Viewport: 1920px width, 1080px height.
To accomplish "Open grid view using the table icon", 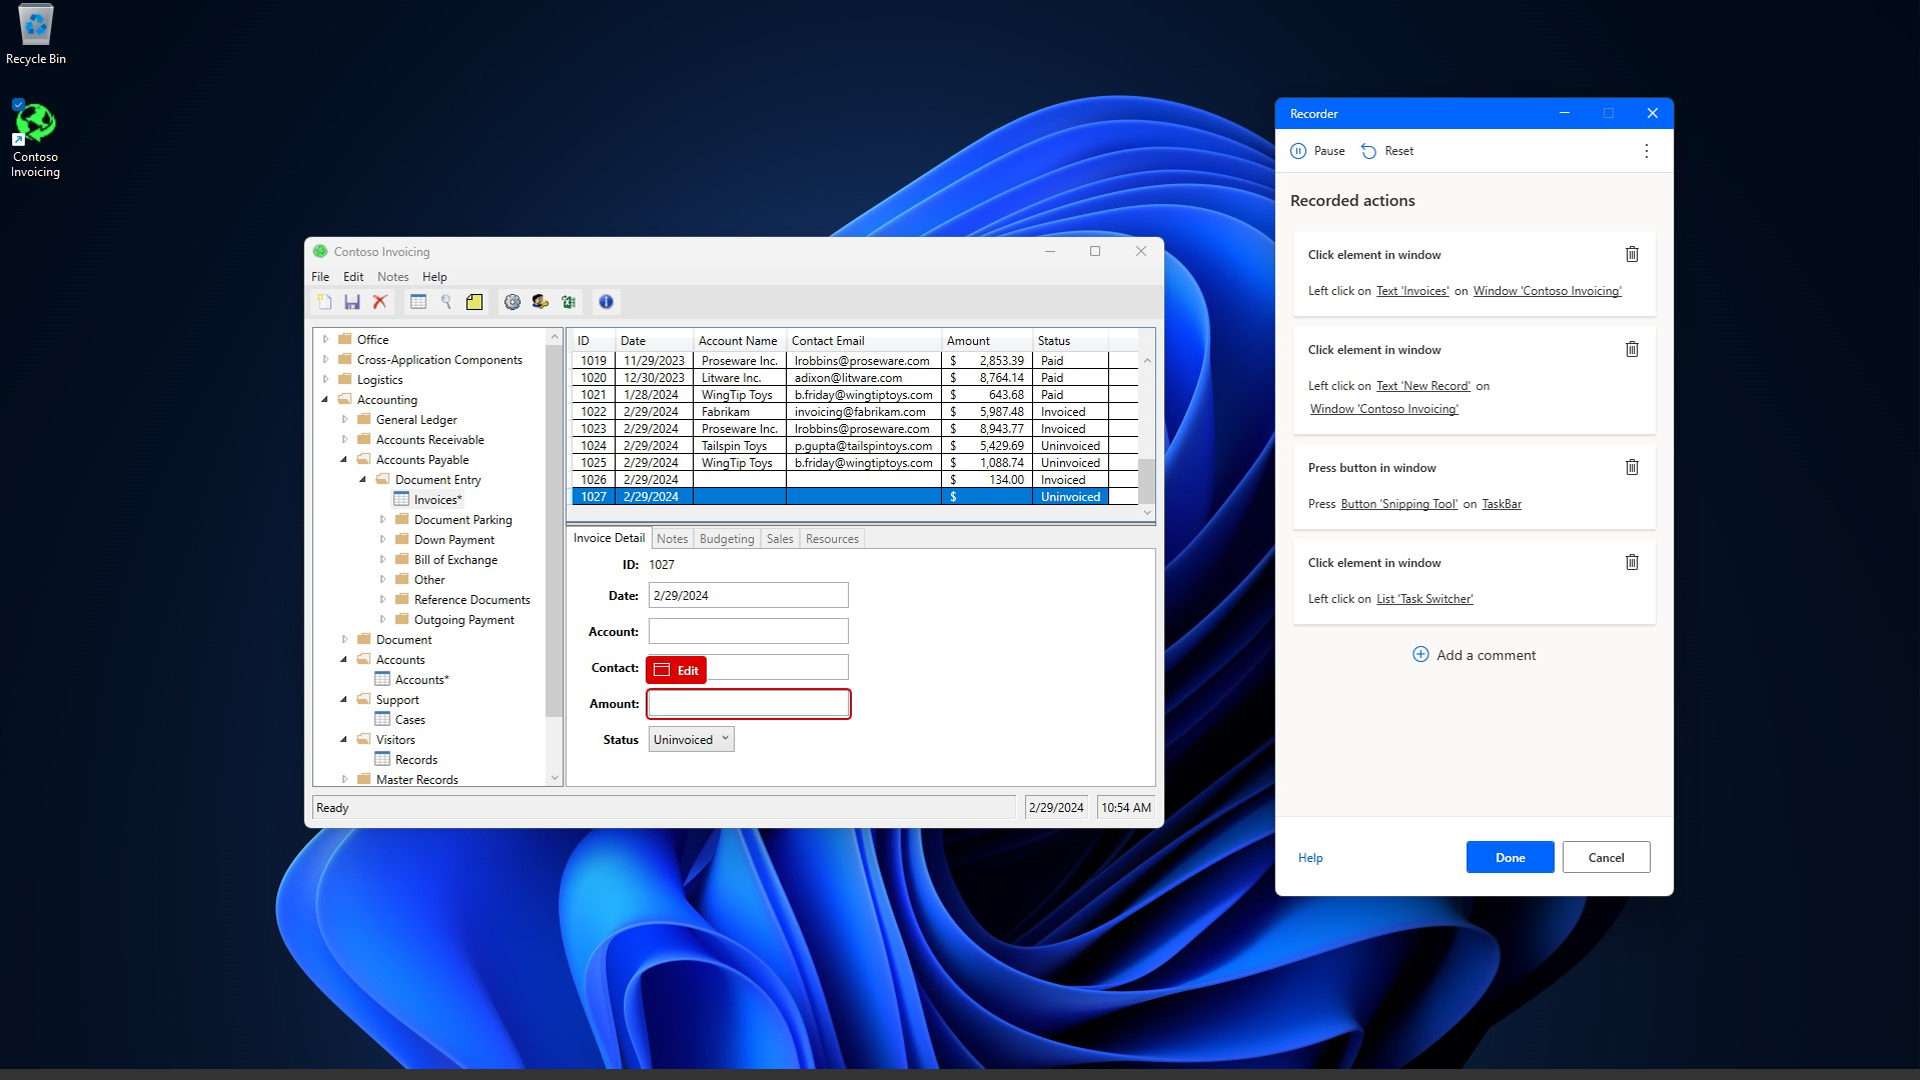I will pos(418,302).
